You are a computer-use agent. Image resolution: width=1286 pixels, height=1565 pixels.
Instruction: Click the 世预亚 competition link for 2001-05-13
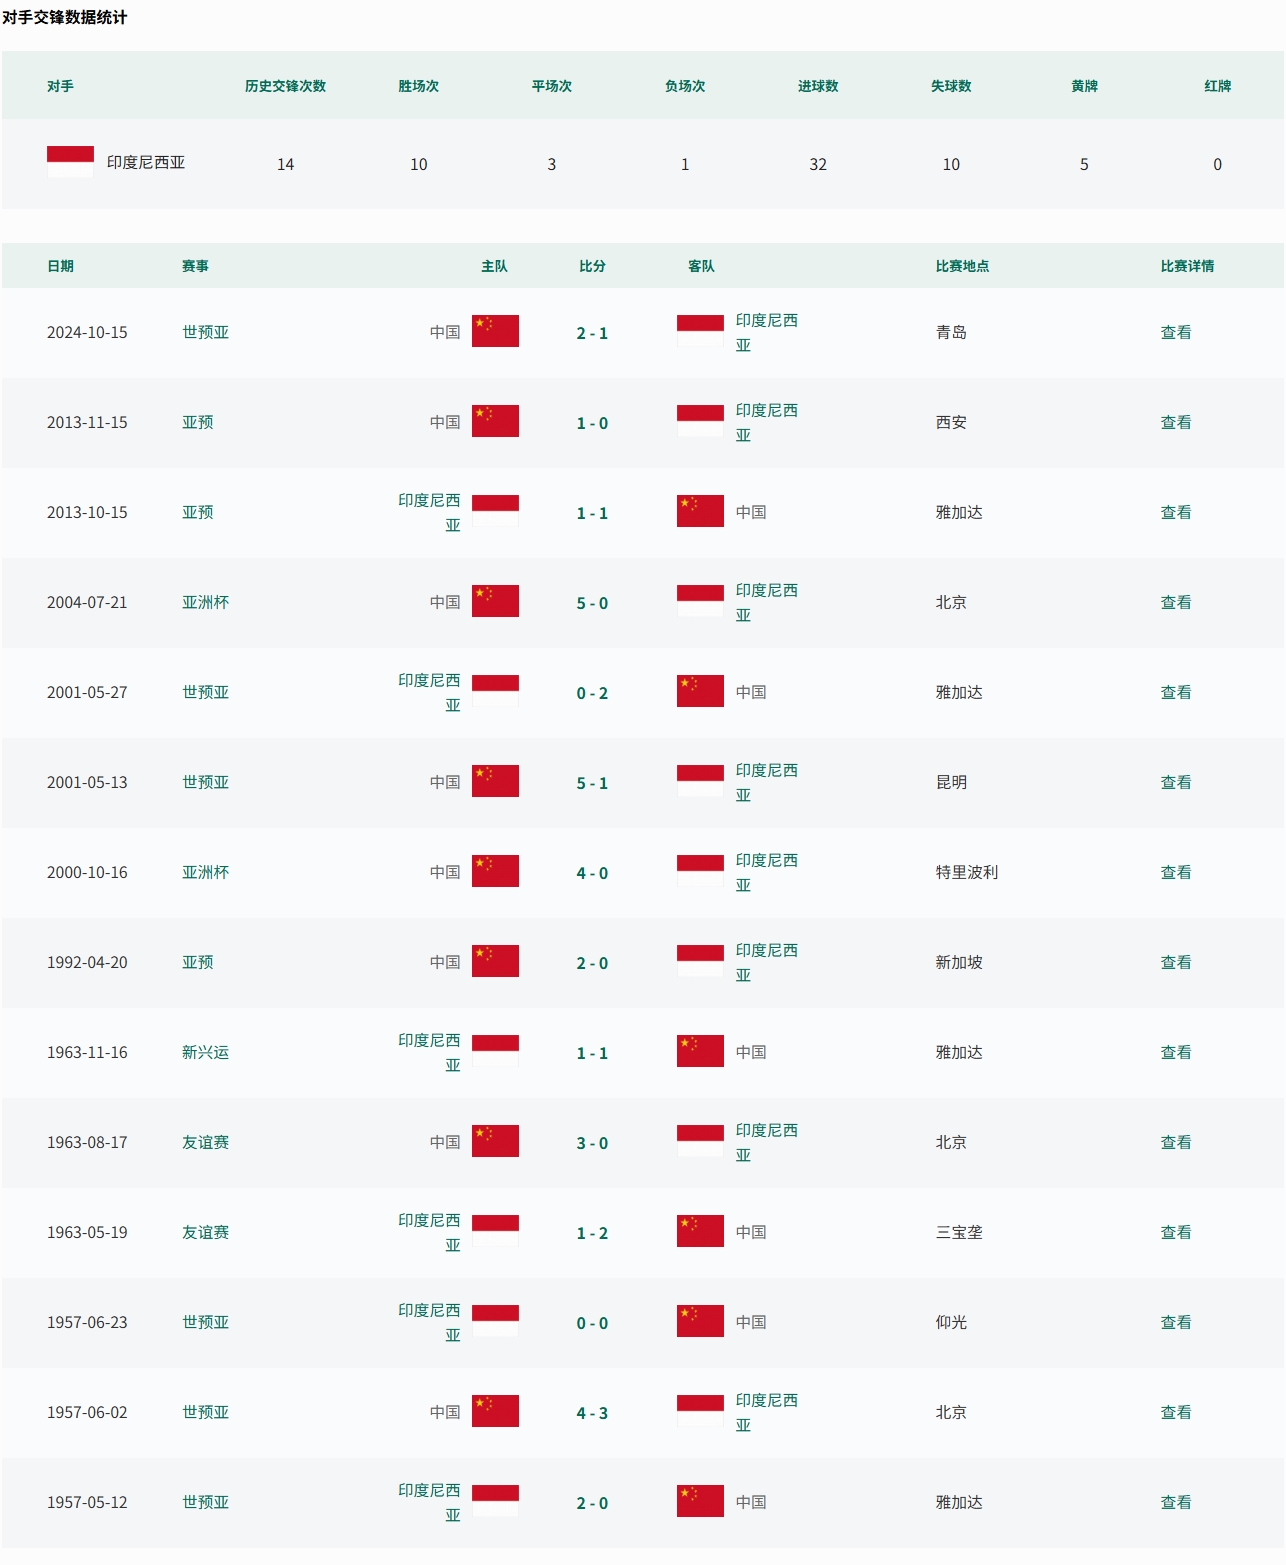point(205,782)
